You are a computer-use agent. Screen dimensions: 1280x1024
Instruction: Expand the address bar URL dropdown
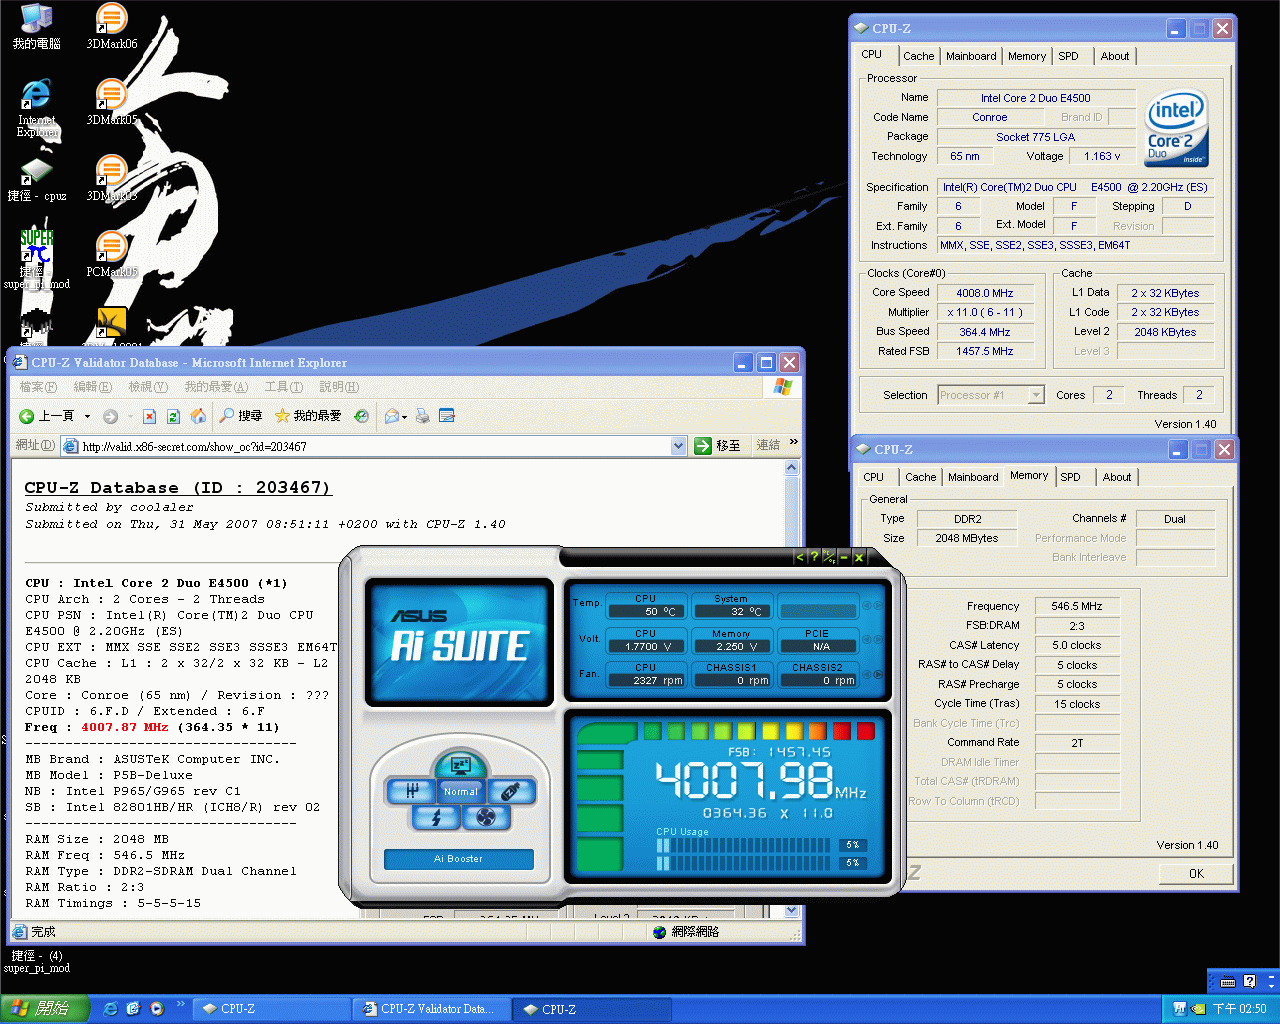click(678, 446)
